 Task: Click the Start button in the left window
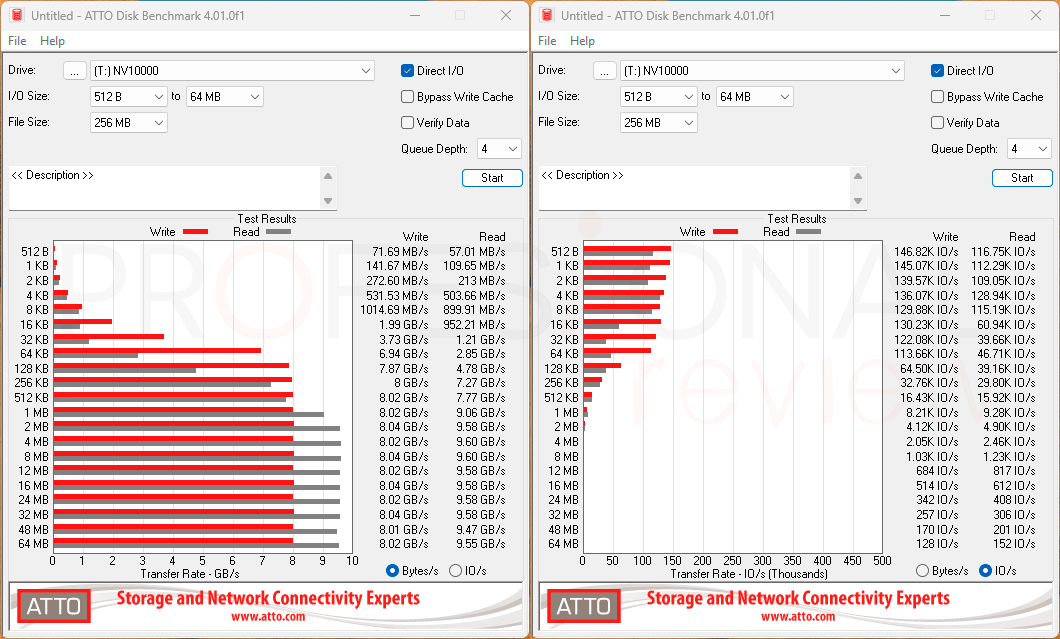492,178
